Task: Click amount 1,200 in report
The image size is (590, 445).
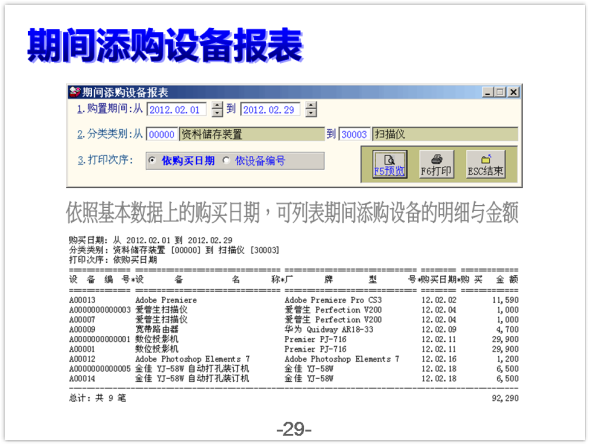Action: coord(507,359)
